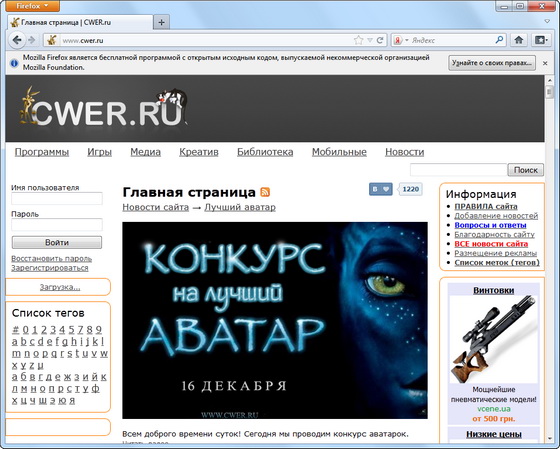Viewport: 560px width, 449px height.
Task: Open the Программы menu
Action: click(x=42, y=152)
